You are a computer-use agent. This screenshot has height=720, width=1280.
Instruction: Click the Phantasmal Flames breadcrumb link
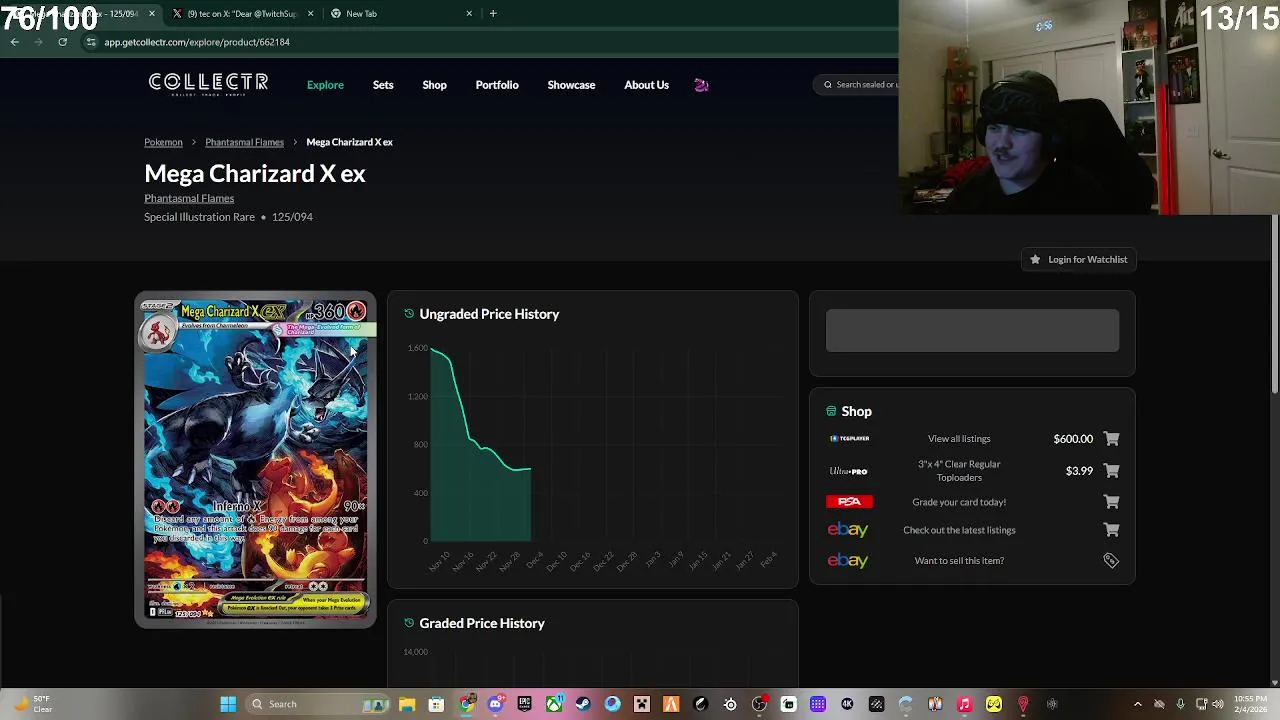point(244,142)
